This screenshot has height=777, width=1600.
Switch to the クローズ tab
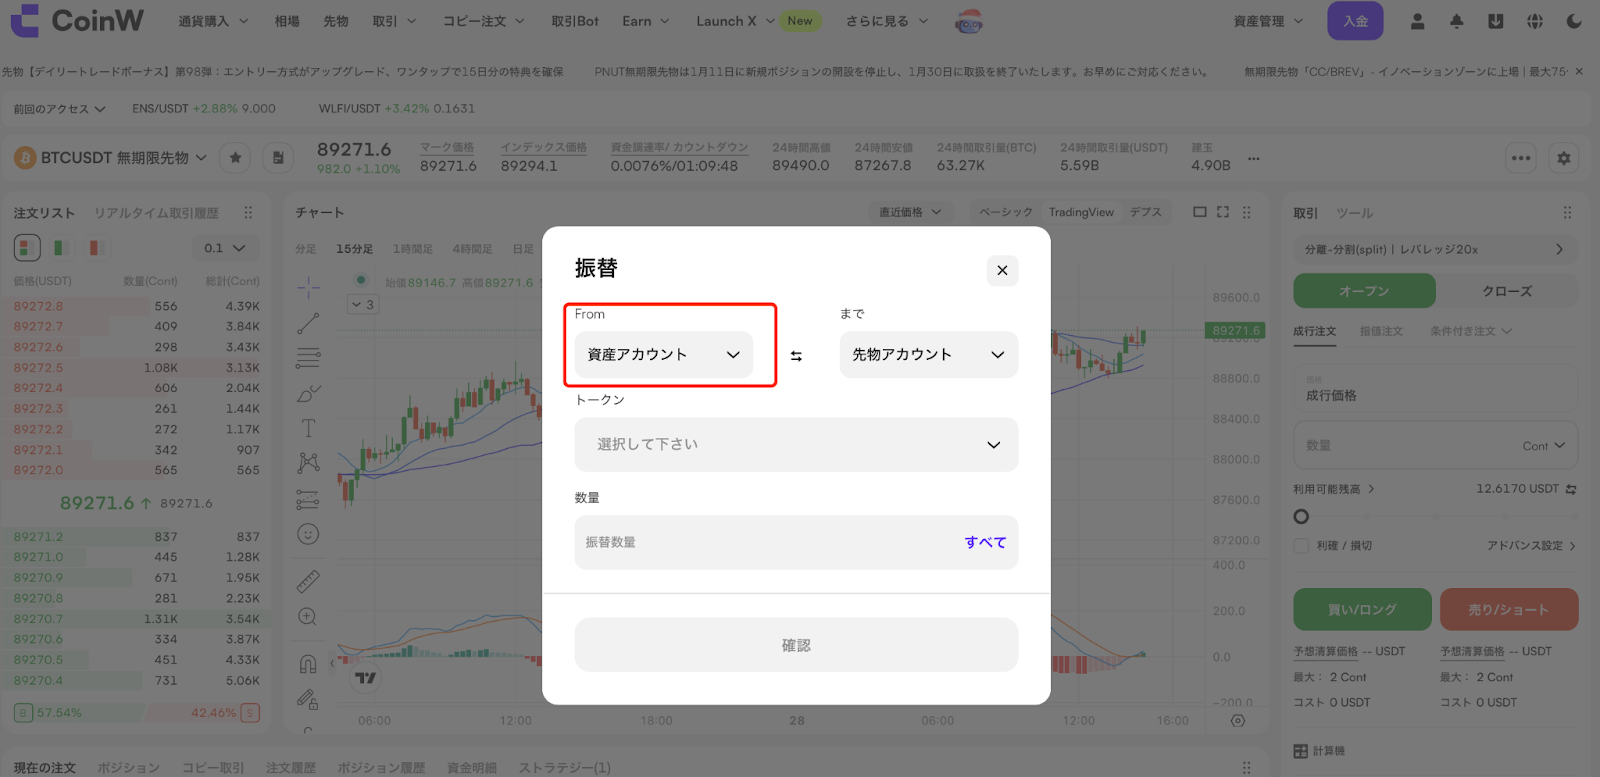[1507, 291]
